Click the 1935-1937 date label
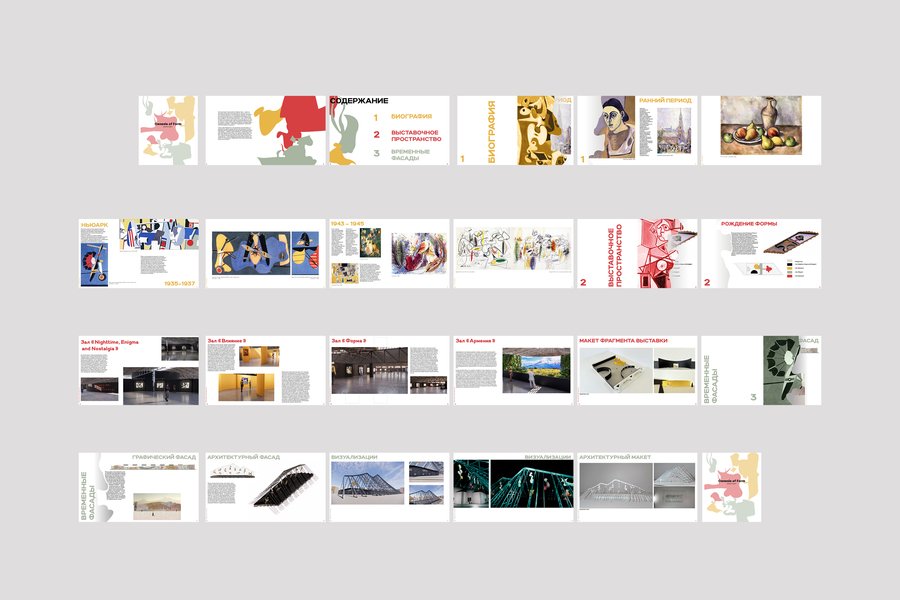This screenshot has width=900, height=600. pyautogui.click(x=180, y=284)
